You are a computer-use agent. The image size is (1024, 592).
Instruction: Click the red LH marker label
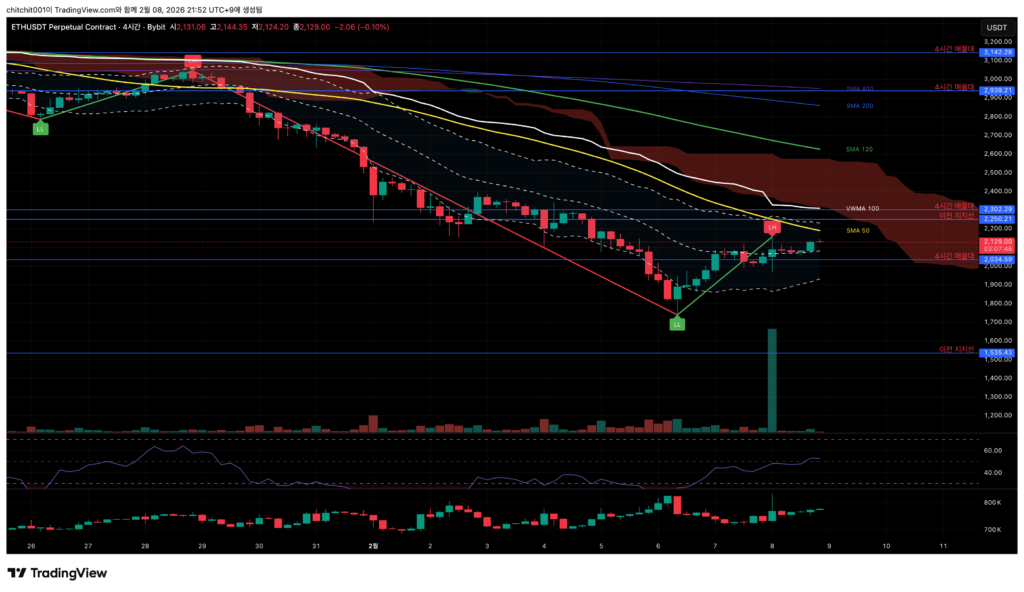pyautogui.click(x=772, y=228)
